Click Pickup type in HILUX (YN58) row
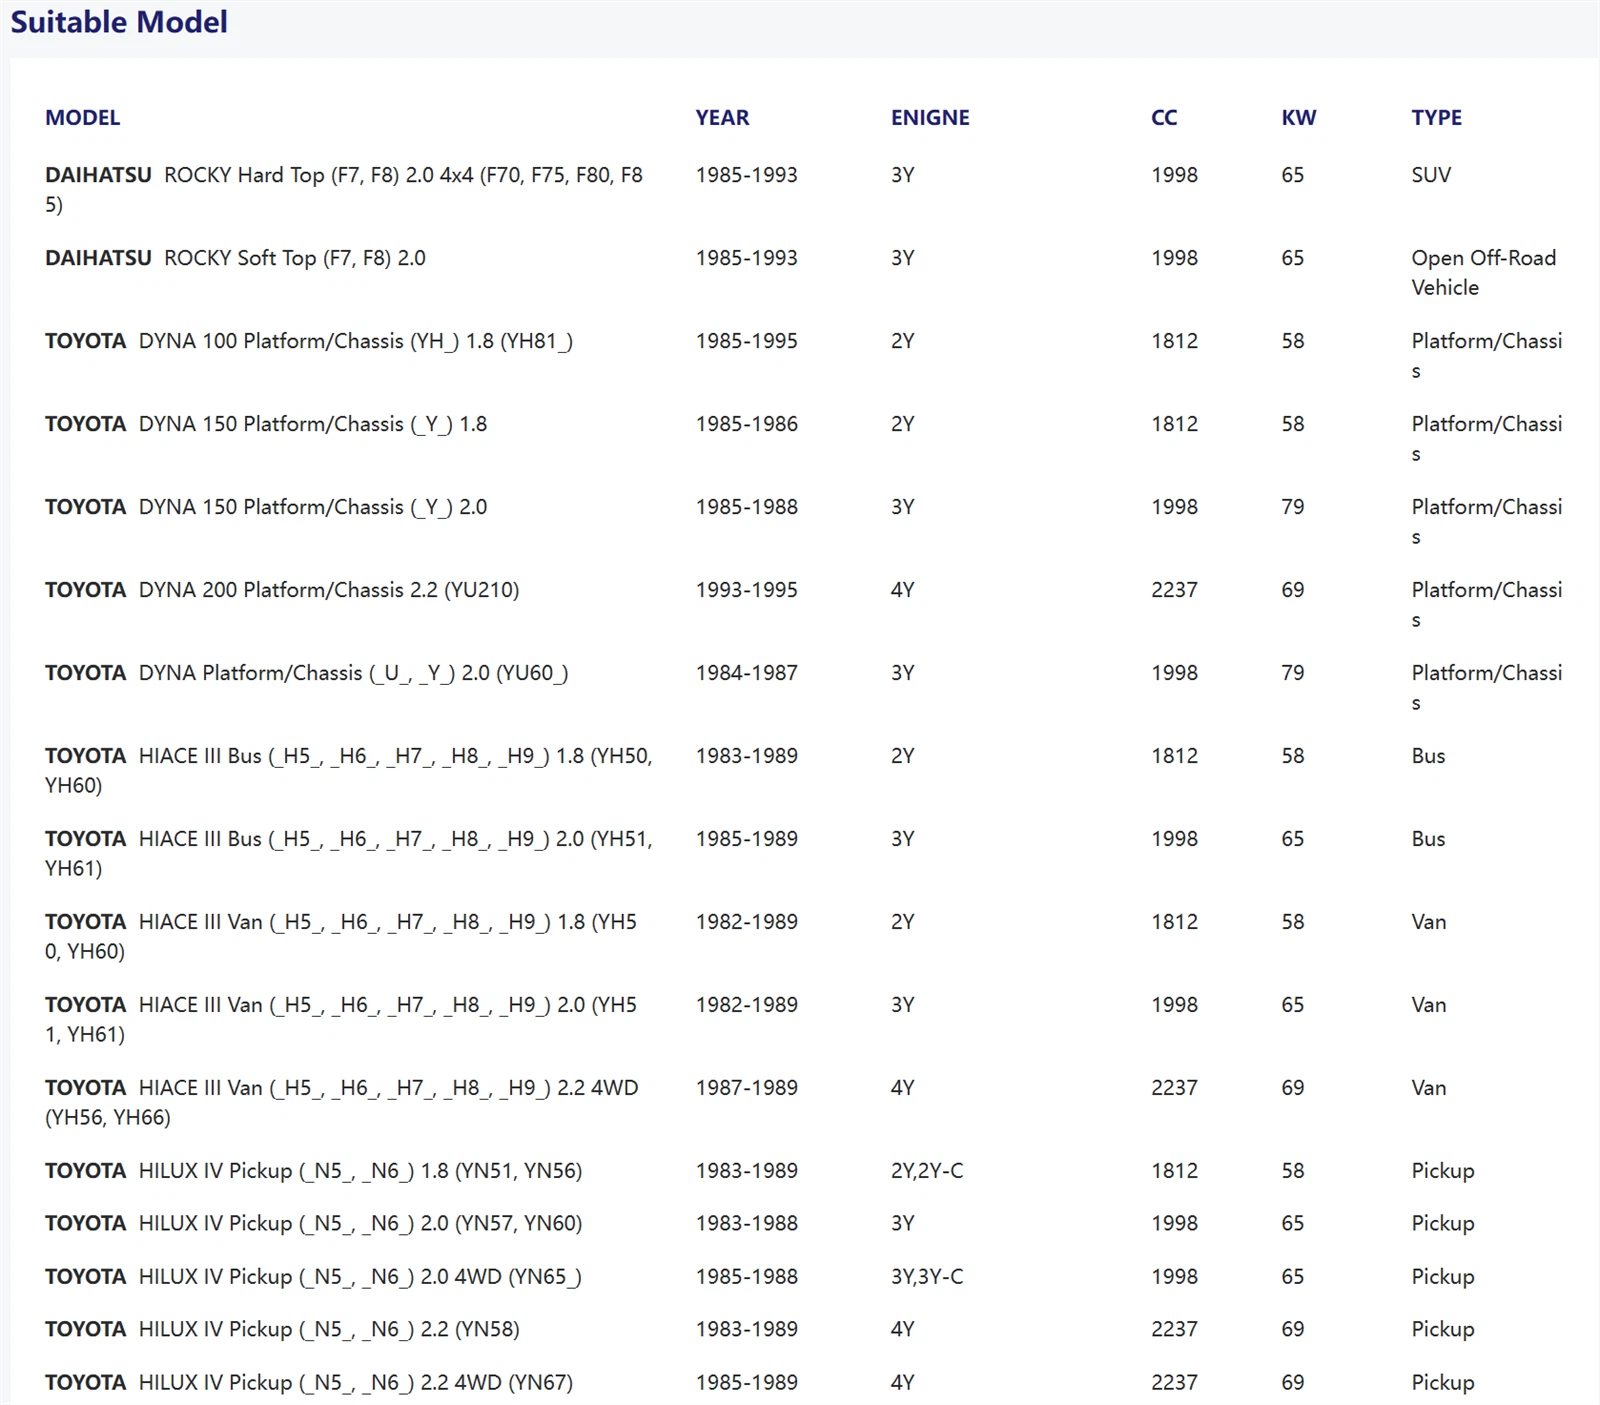The image size is (1600, 1405). coord(1443,1330)
